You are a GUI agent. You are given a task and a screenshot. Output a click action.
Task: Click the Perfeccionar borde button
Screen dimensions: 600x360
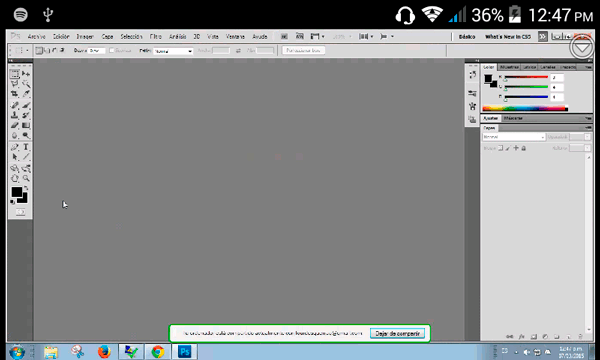click(x=303, y=50)
